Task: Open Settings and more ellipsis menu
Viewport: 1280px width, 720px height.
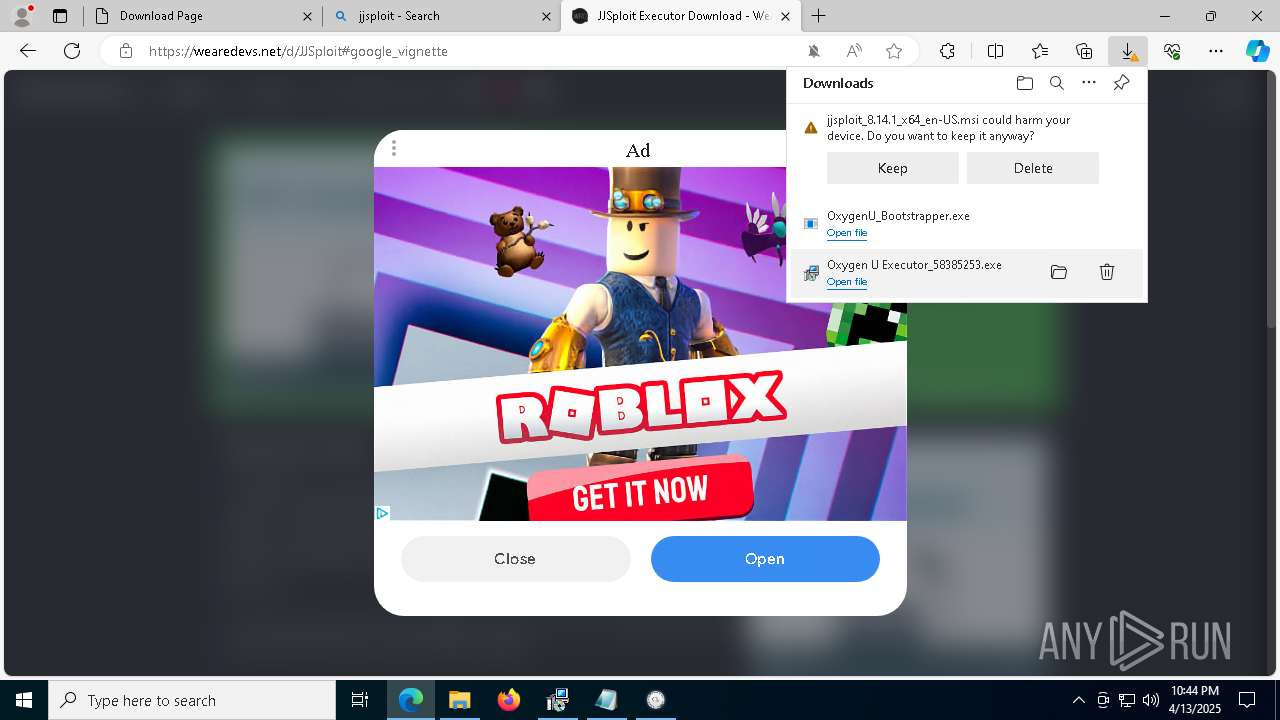Action: point(1216,51)
